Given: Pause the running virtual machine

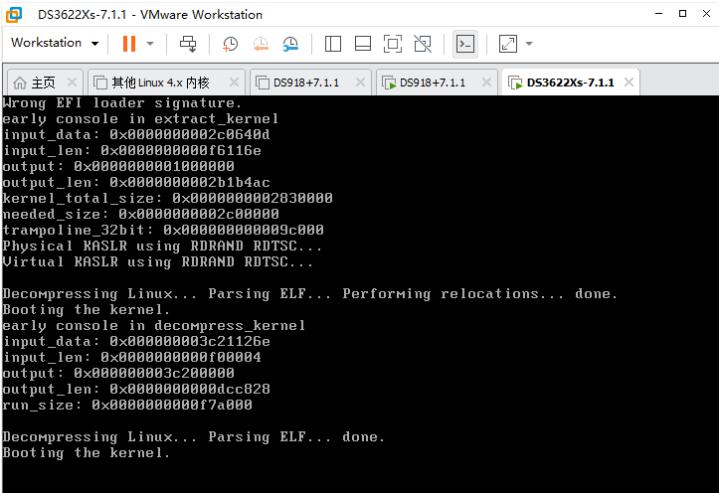Looking at the screenshot, I should (129, 44).
